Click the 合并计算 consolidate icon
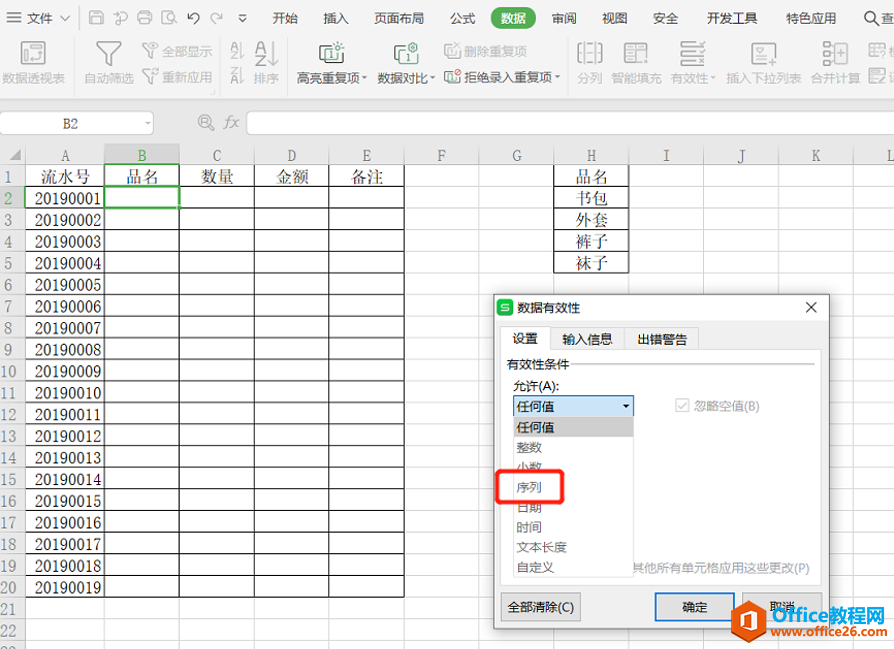 tap(835, 54)
